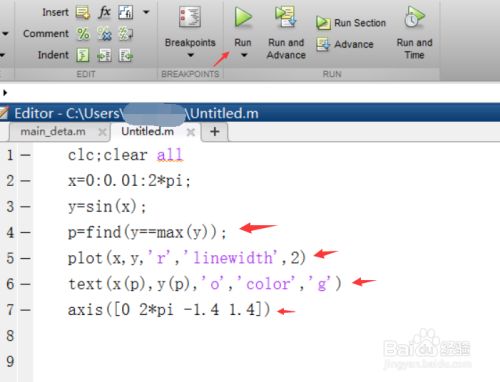Image resolution: width=500 pixels, height=382 pixels.
Task: Close the main_deta.m tab
Action: pos(103,132)
